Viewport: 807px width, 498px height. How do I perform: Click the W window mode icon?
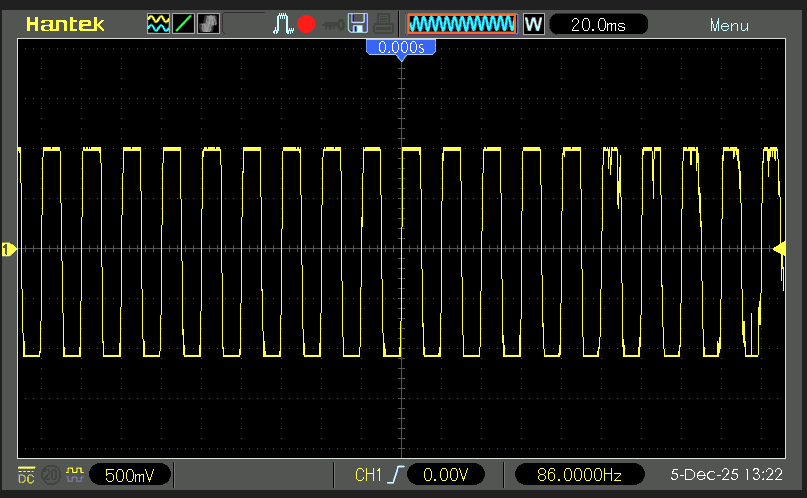(533, 24)
